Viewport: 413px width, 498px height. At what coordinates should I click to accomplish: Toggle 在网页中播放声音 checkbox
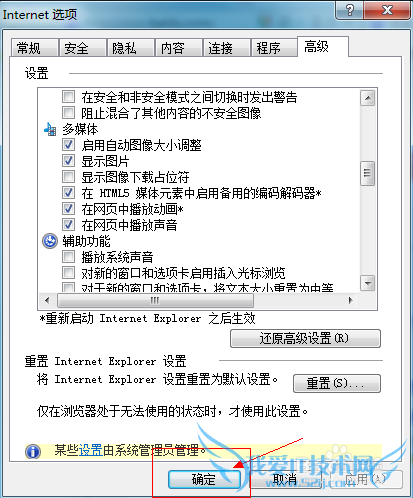68,225
